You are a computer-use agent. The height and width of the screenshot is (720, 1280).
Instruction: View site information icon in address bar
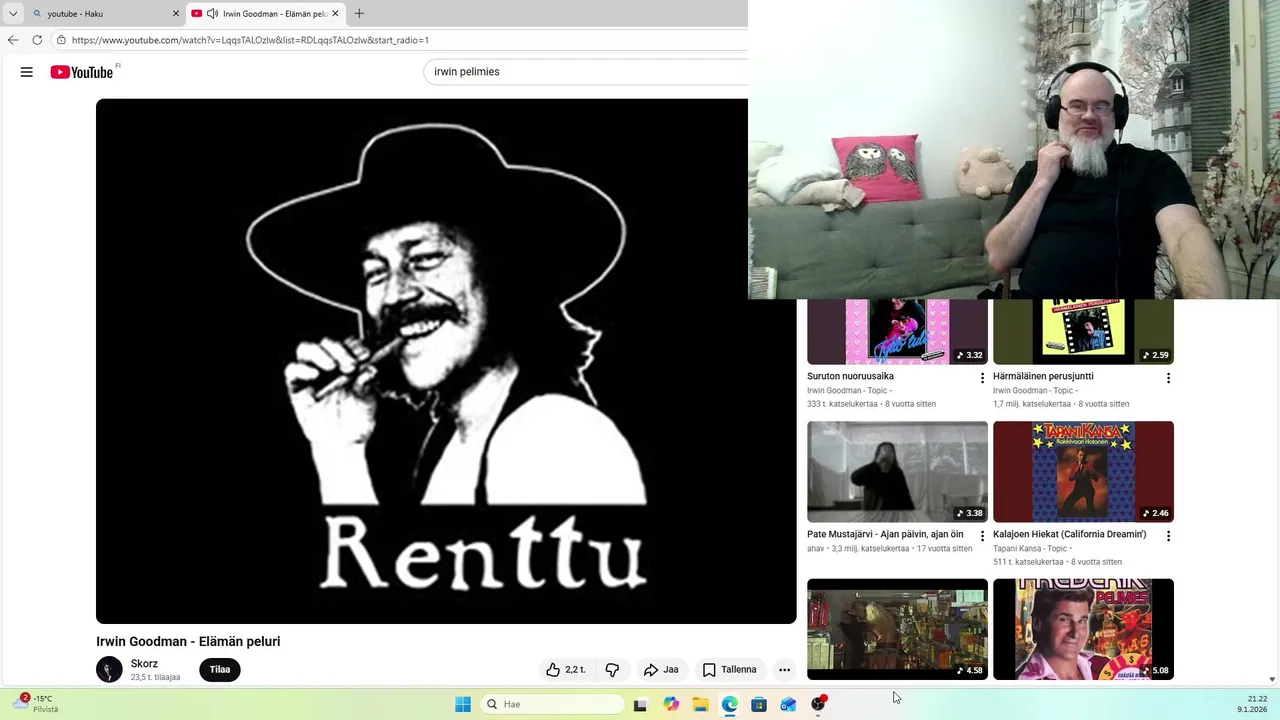point(61,40)
